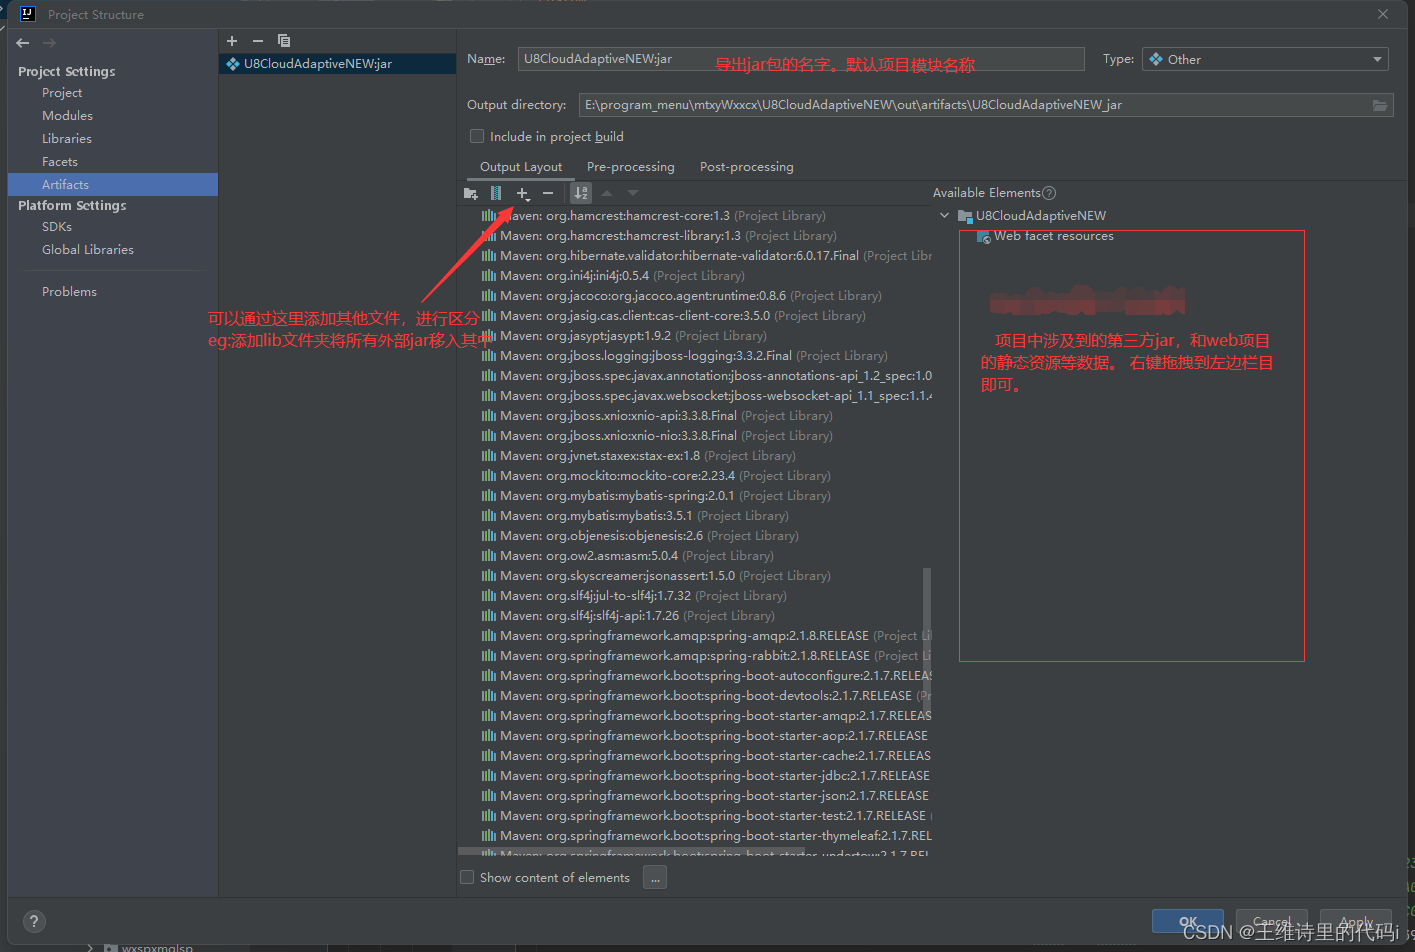
Task: Click Web facet resources icon
Action: pos(983,237)
